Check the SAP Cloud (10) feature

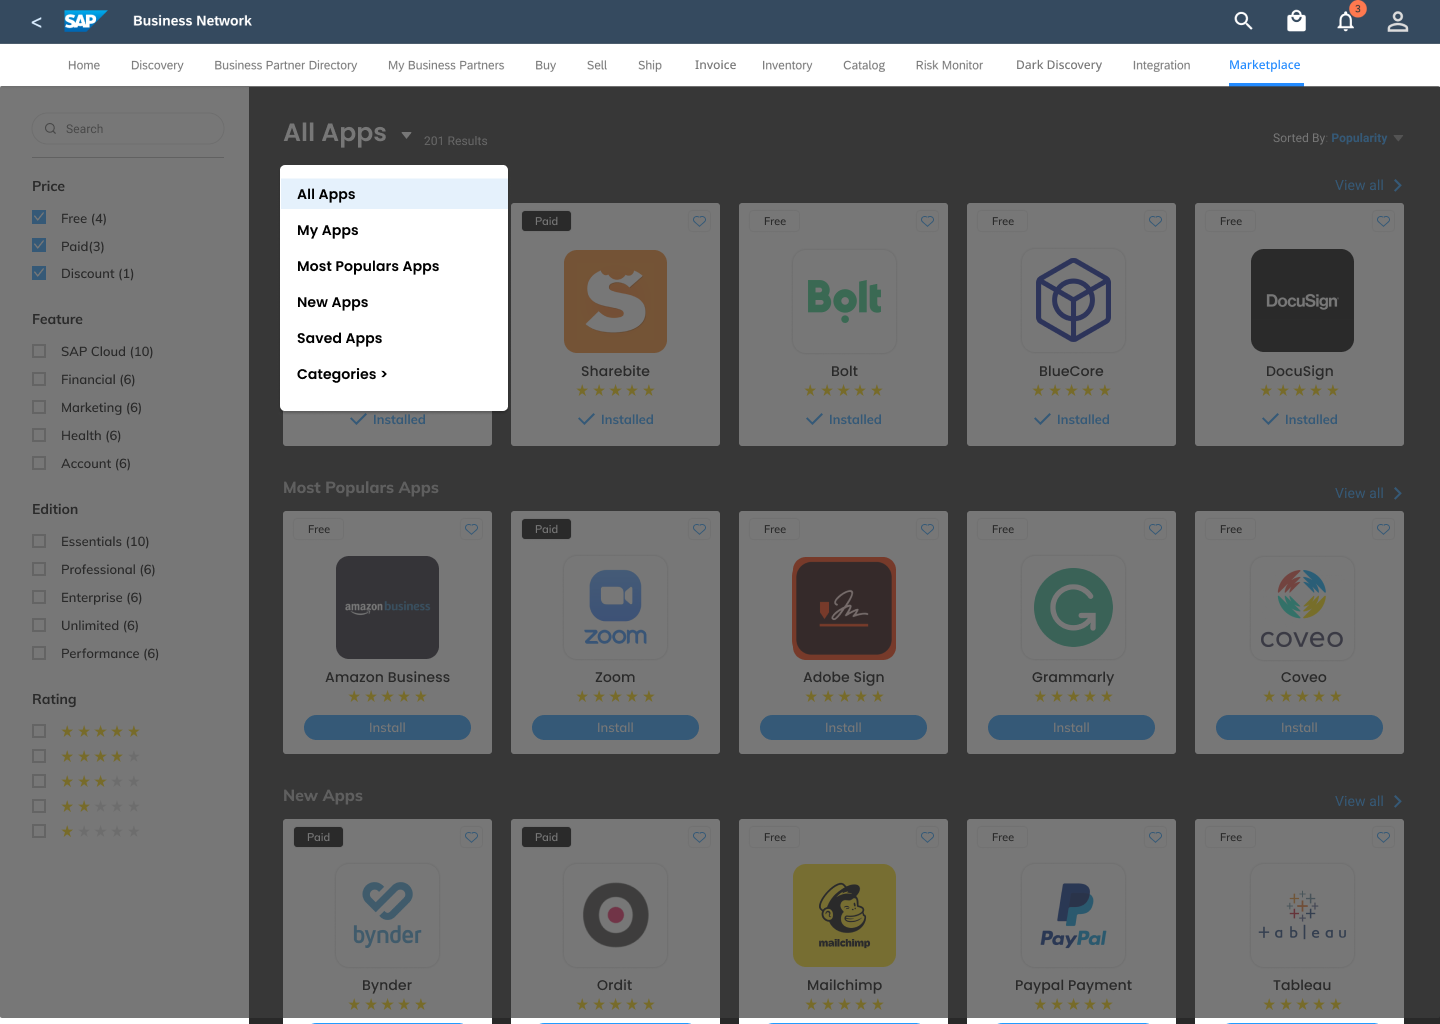[39, 351]
